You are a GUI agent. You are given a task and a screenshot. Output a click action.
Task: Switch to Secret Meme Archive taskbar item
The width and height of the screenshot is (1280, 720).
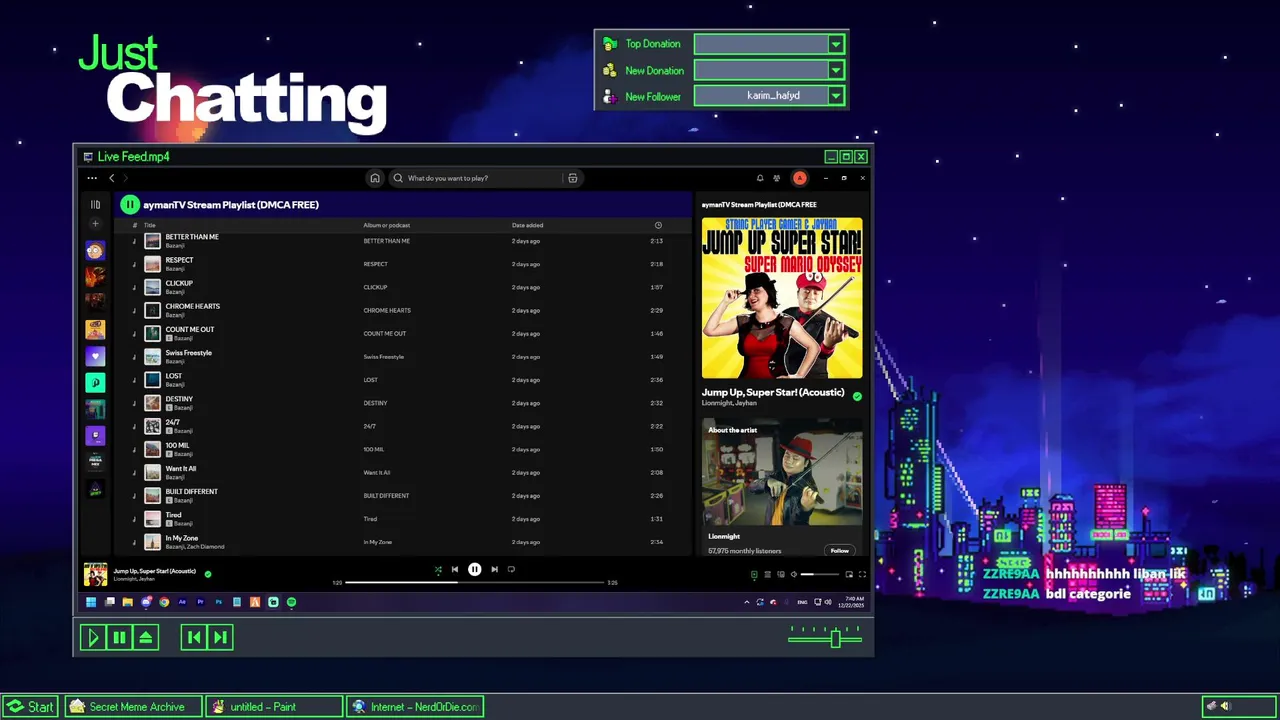point(134,707)
